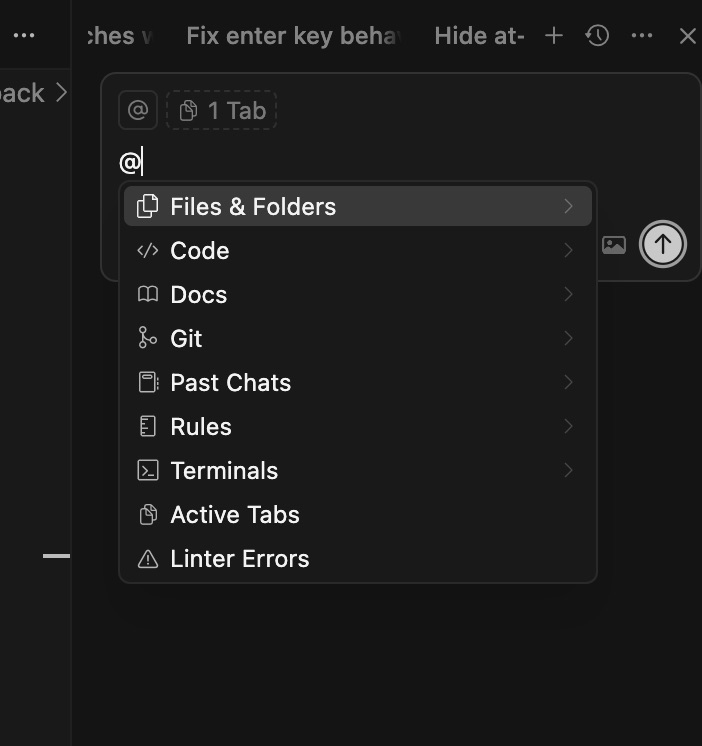Choose Linter Errors warning item
702x746 pixels.
pos(240,559)
